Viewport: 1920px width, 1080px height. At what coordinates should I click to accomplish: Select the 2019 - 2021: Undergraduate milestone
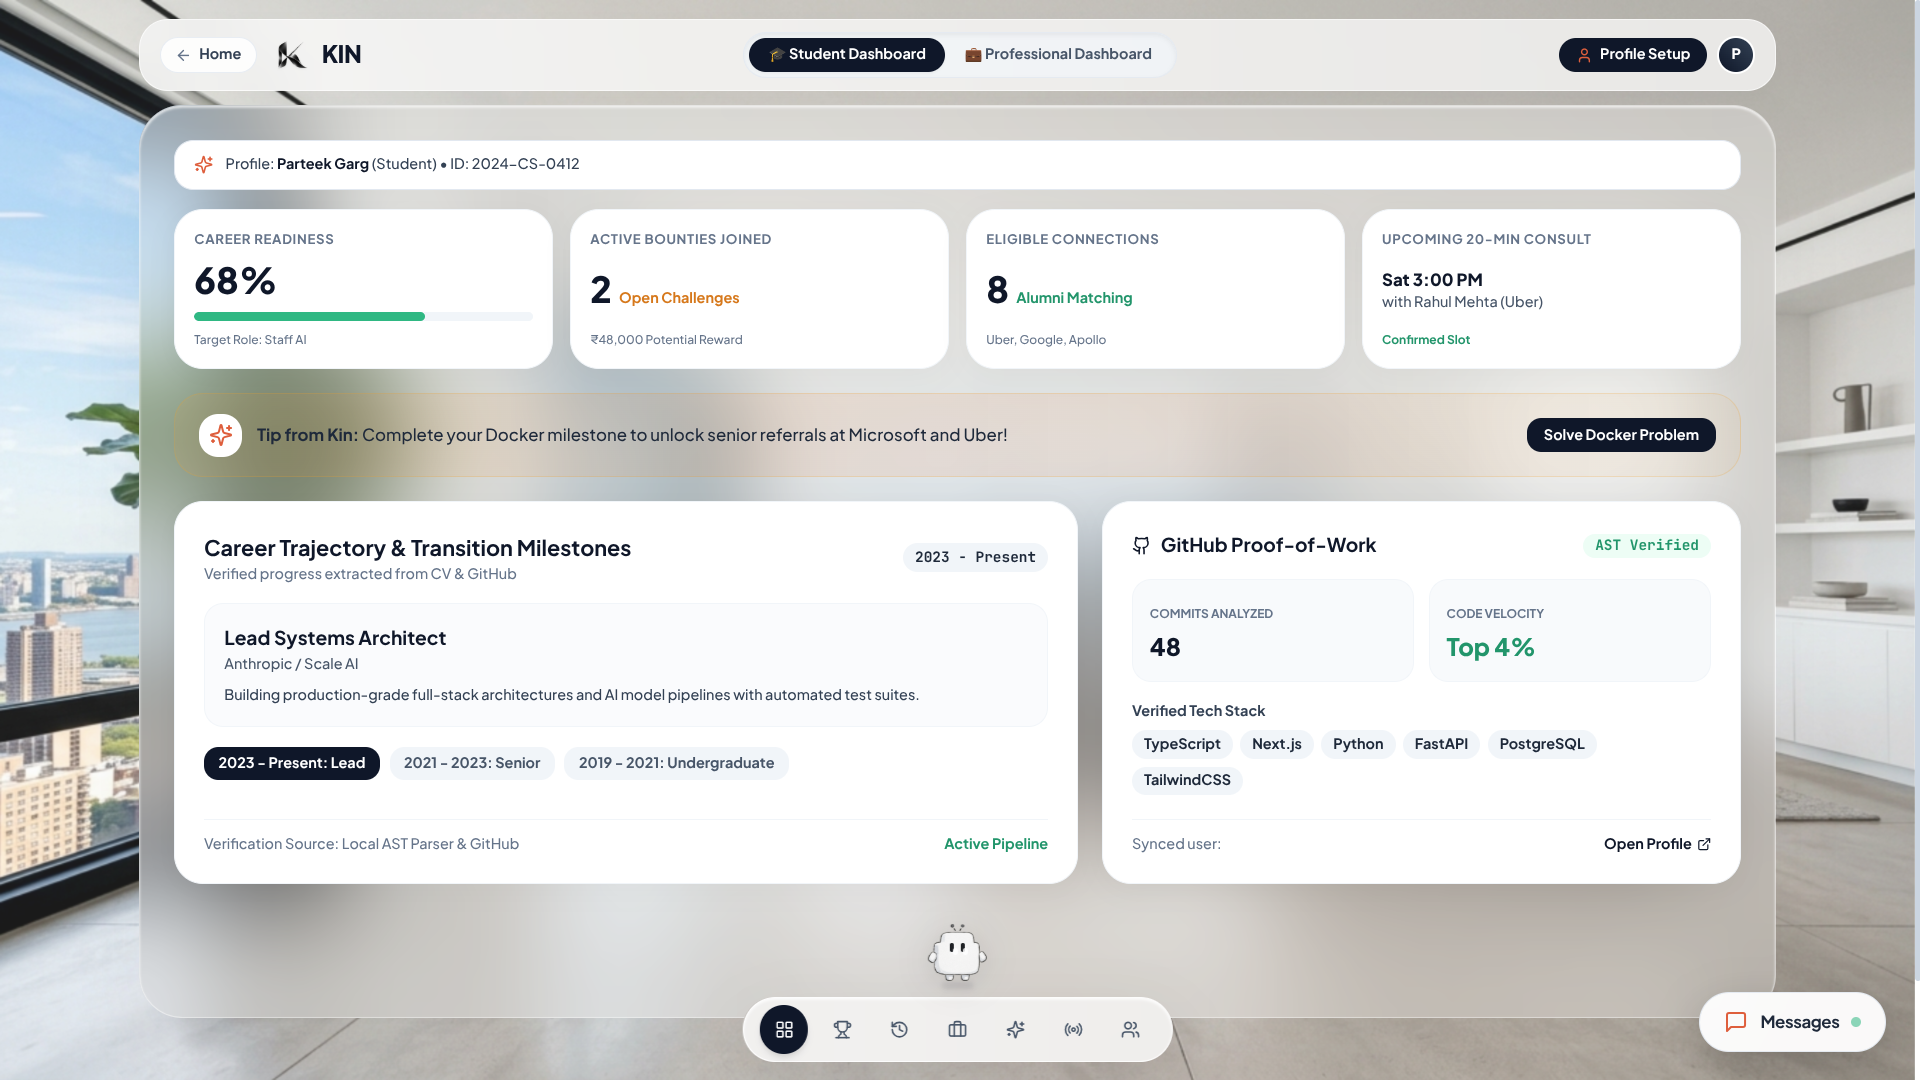pyautogui.click(x=676, y=763)
